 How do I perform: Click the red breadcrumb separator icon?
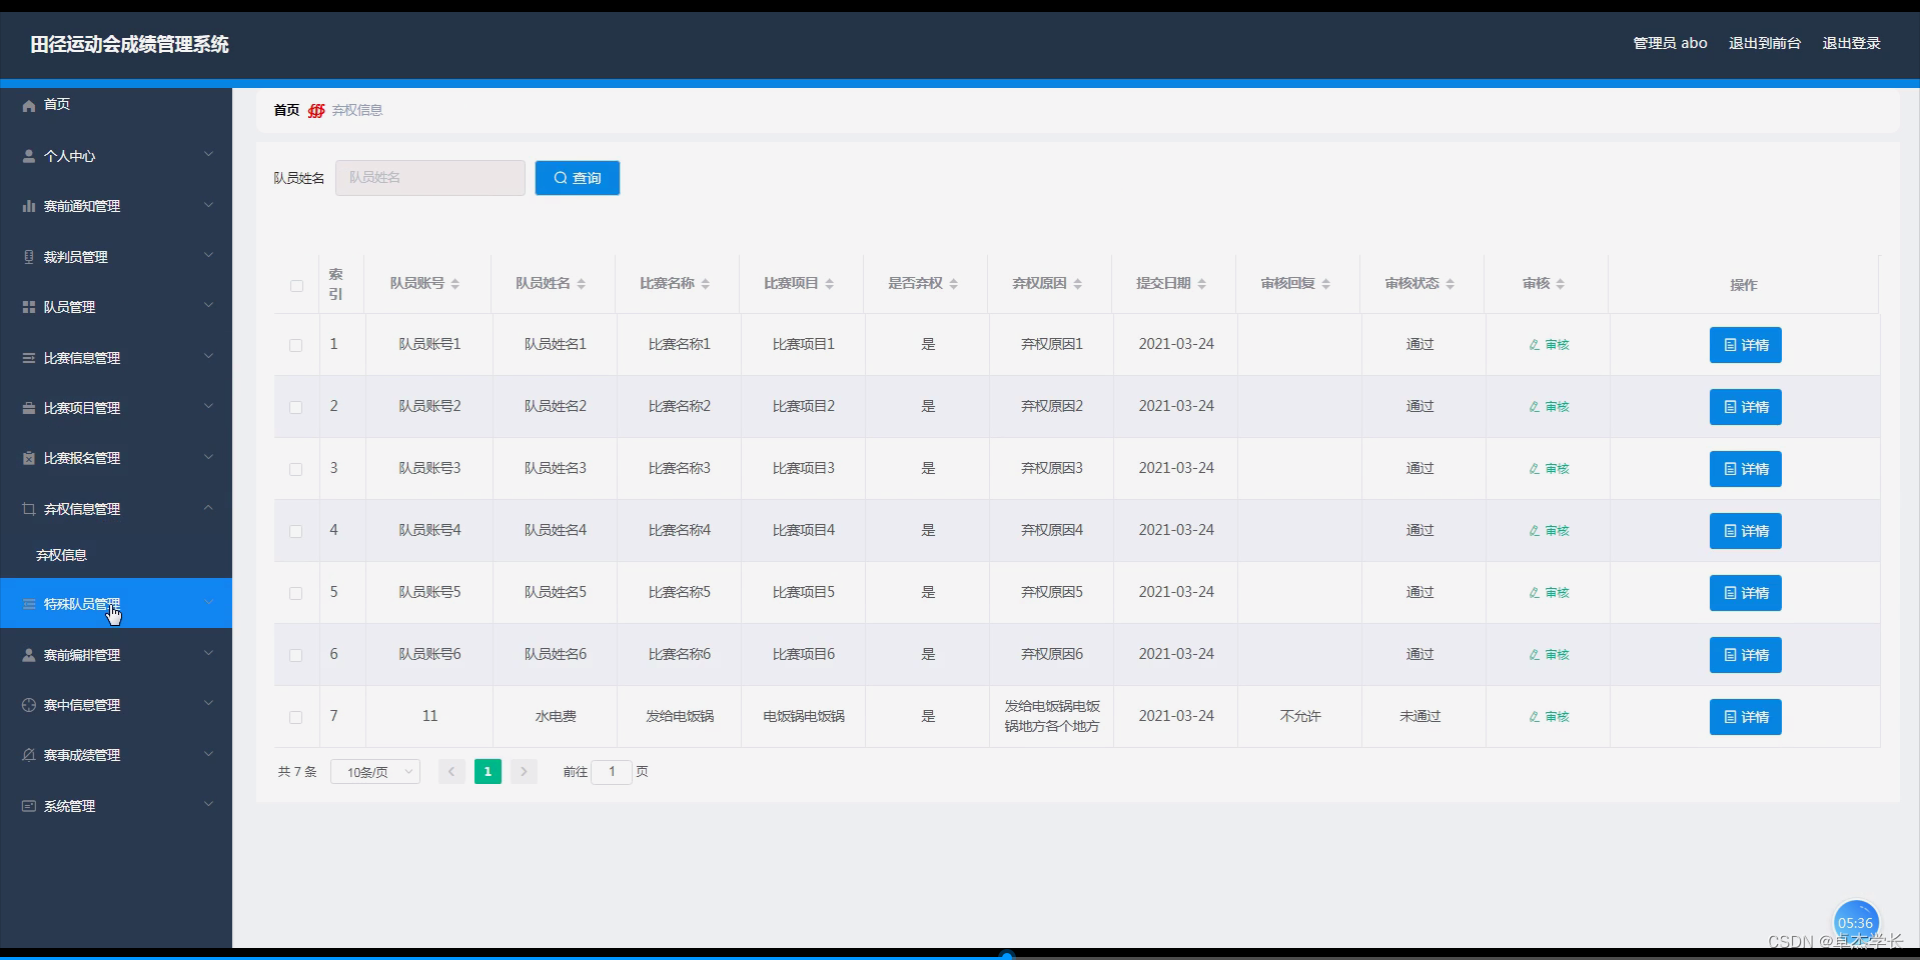pyautogui.click(x=316, y=111)
